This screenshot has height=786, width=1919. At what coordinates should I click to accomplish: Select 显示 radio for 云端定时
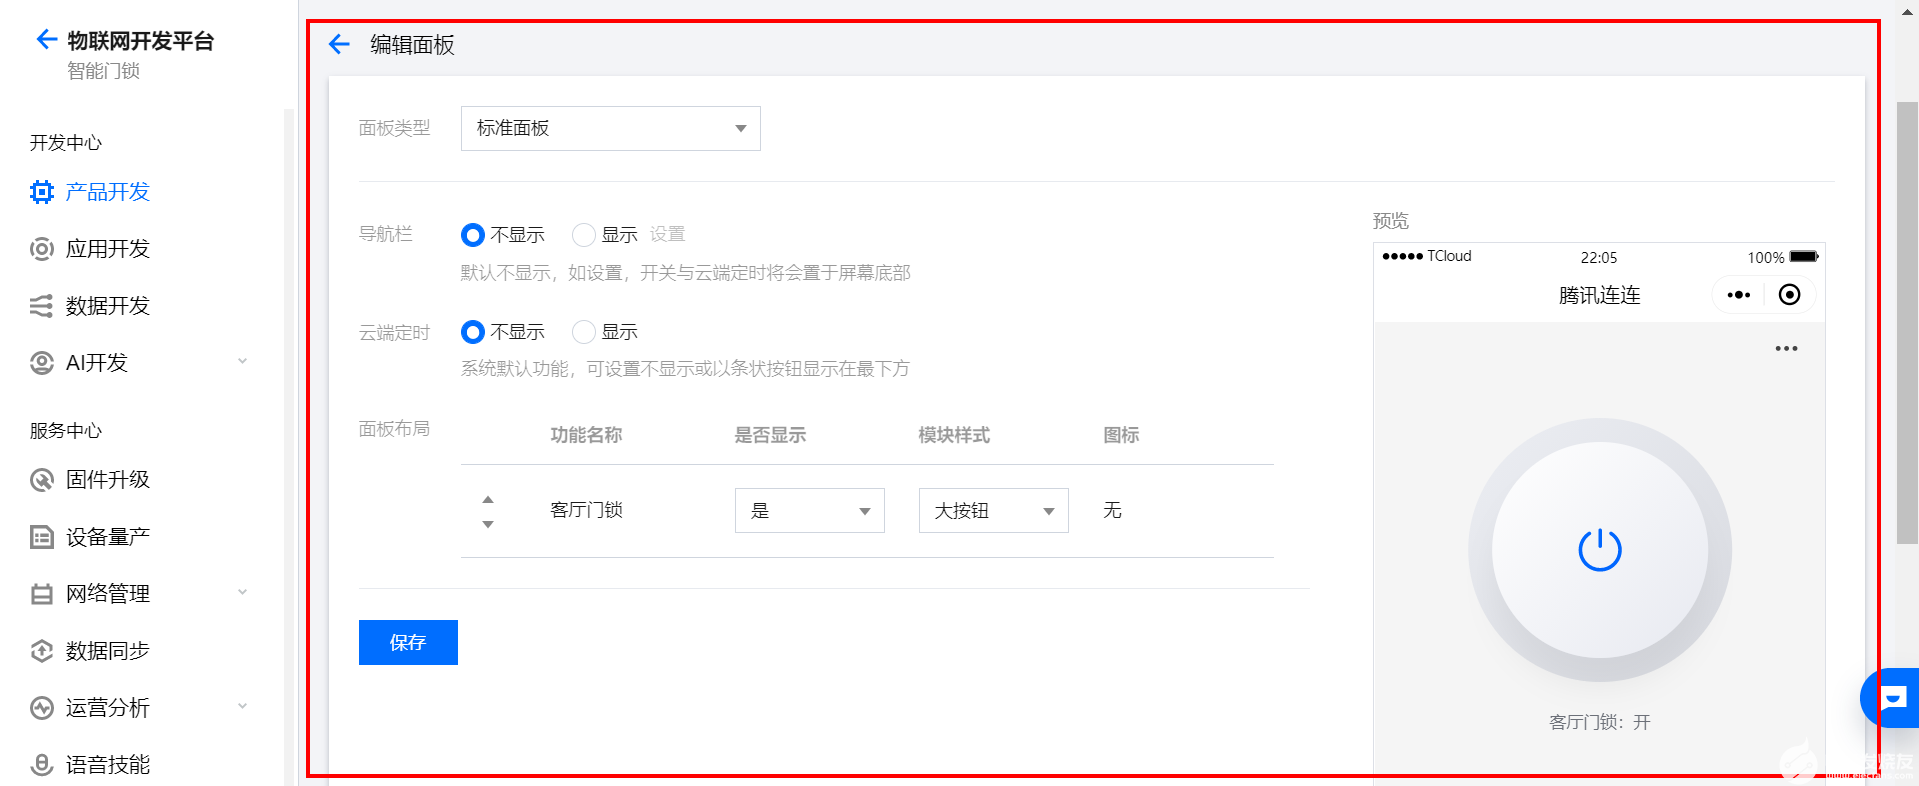(584, 332)
